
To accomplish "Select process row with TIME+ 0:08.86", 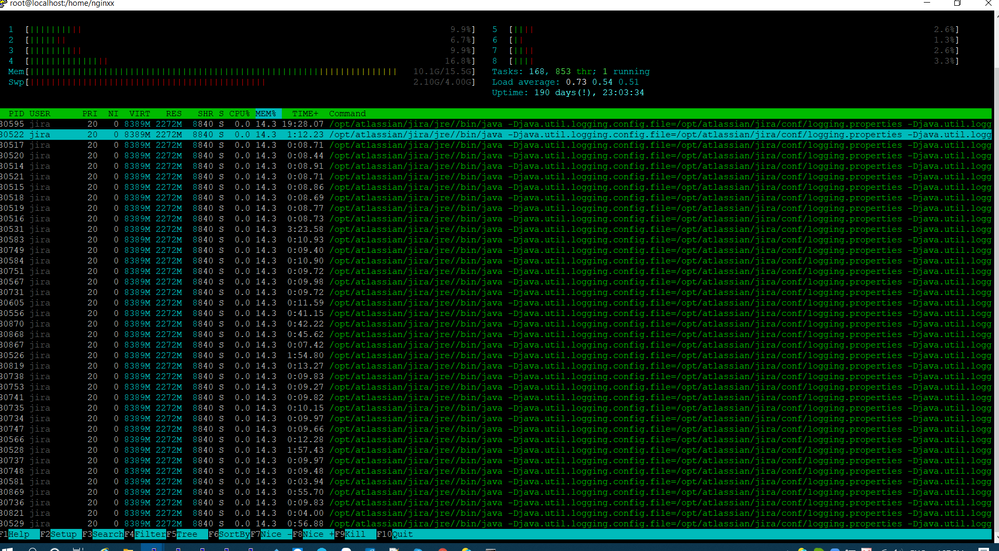I will tap(496, 187).
